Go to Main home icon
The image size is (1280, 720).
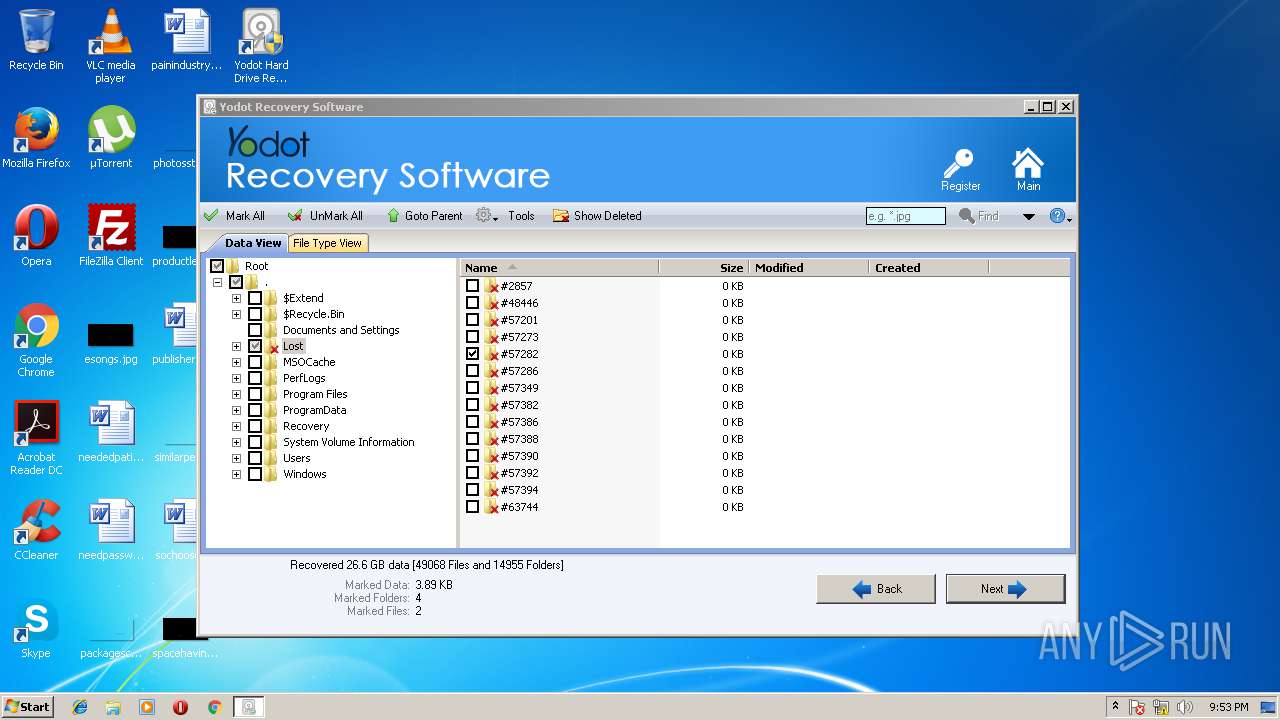pyautogui.click(x=1028, y=169)
